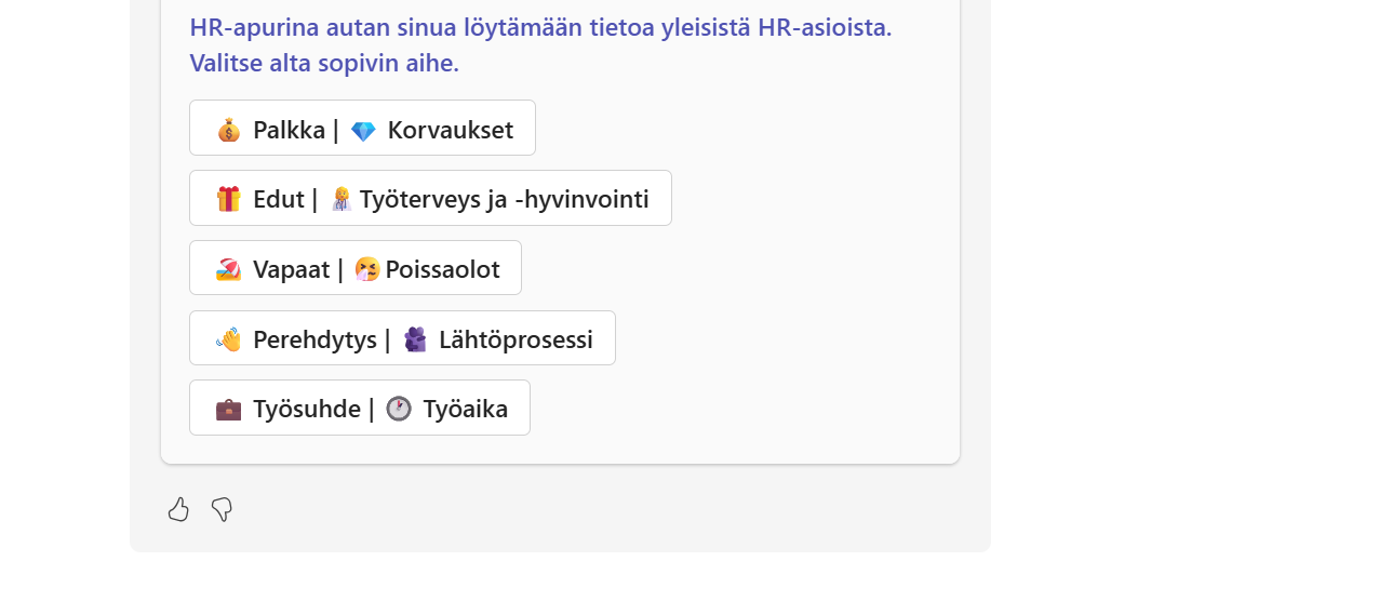
Task: Click the gift box emoji beside Edut
Action: pyautogui.click(x=229, y=199)
